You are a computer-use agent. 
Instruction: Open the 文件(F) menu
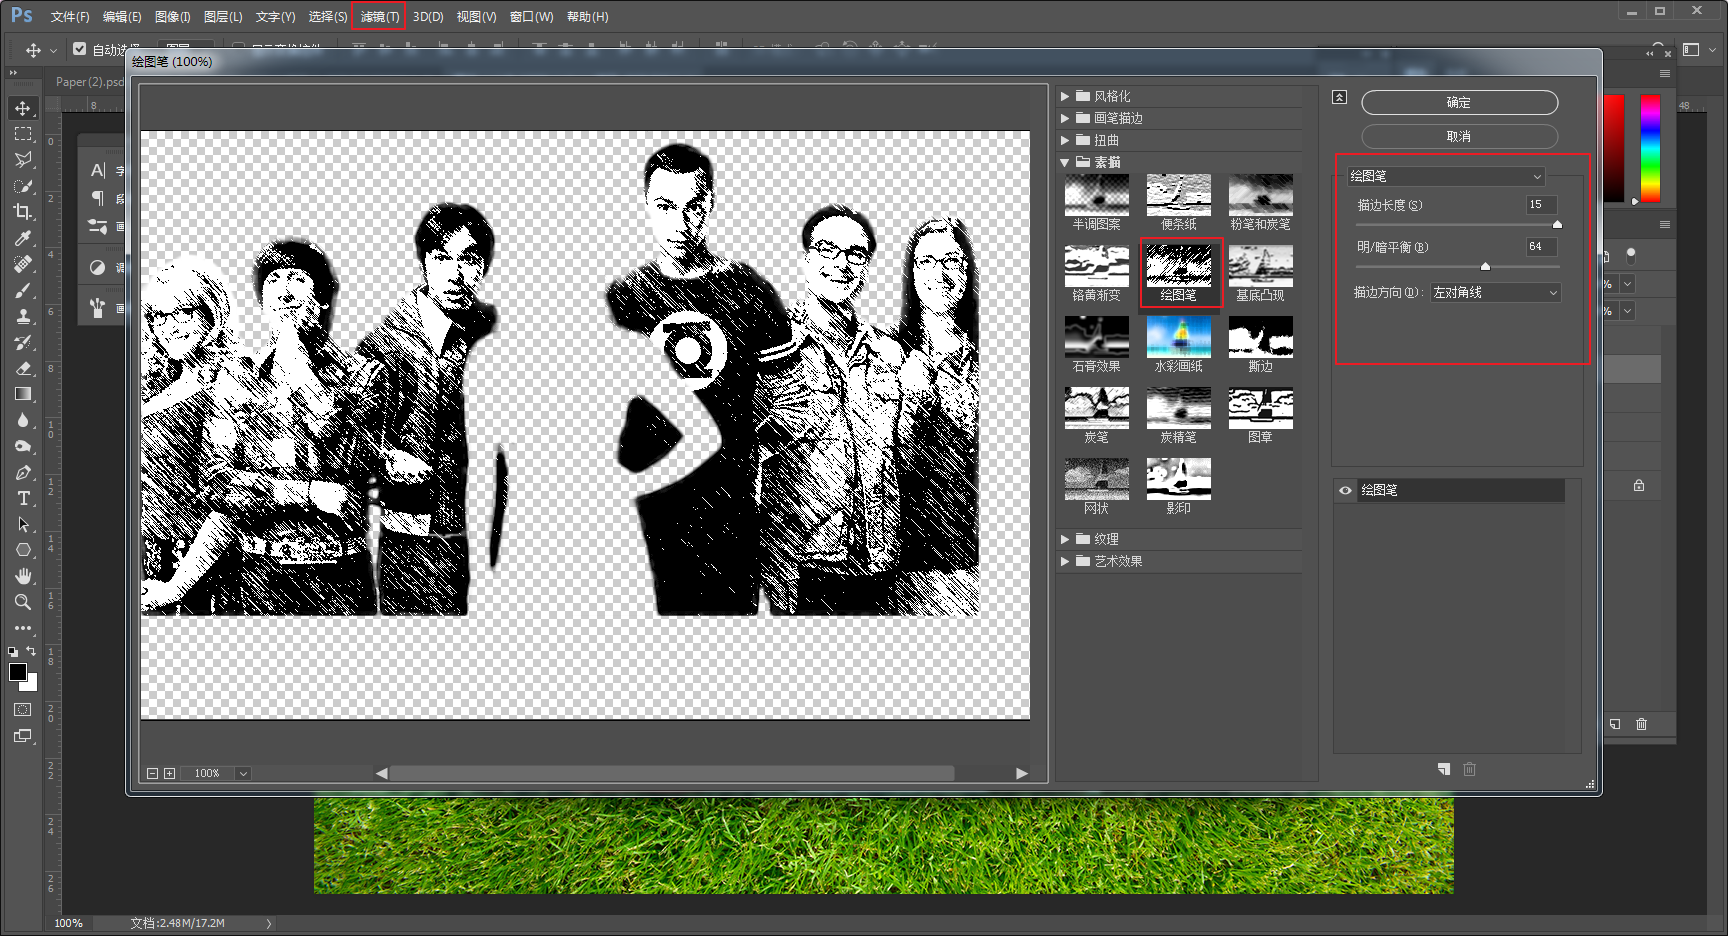[x=70, y=17]
